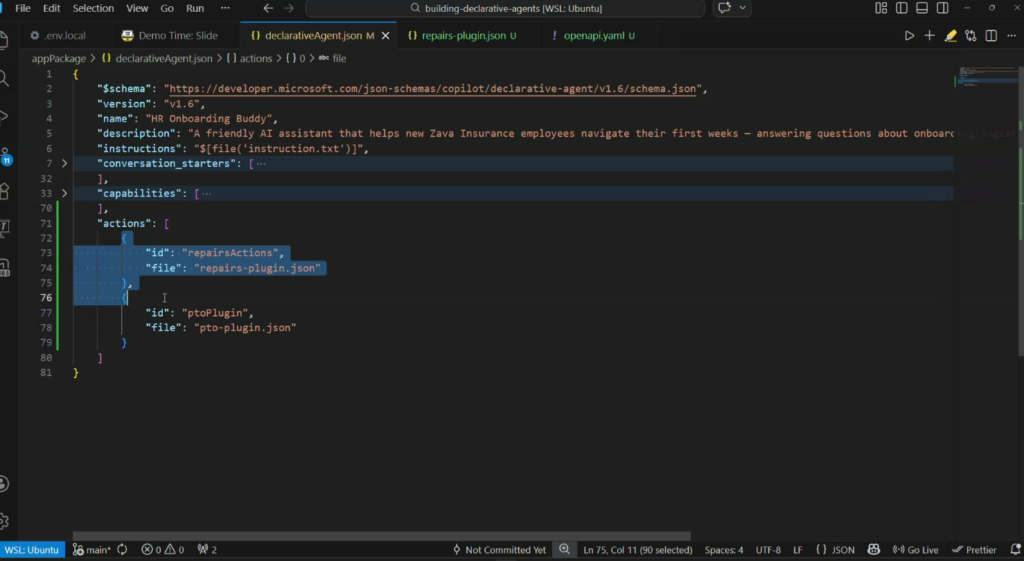Expand the folded capabilities block
This screenshot has width=1024, height=561.
point(65,193)
